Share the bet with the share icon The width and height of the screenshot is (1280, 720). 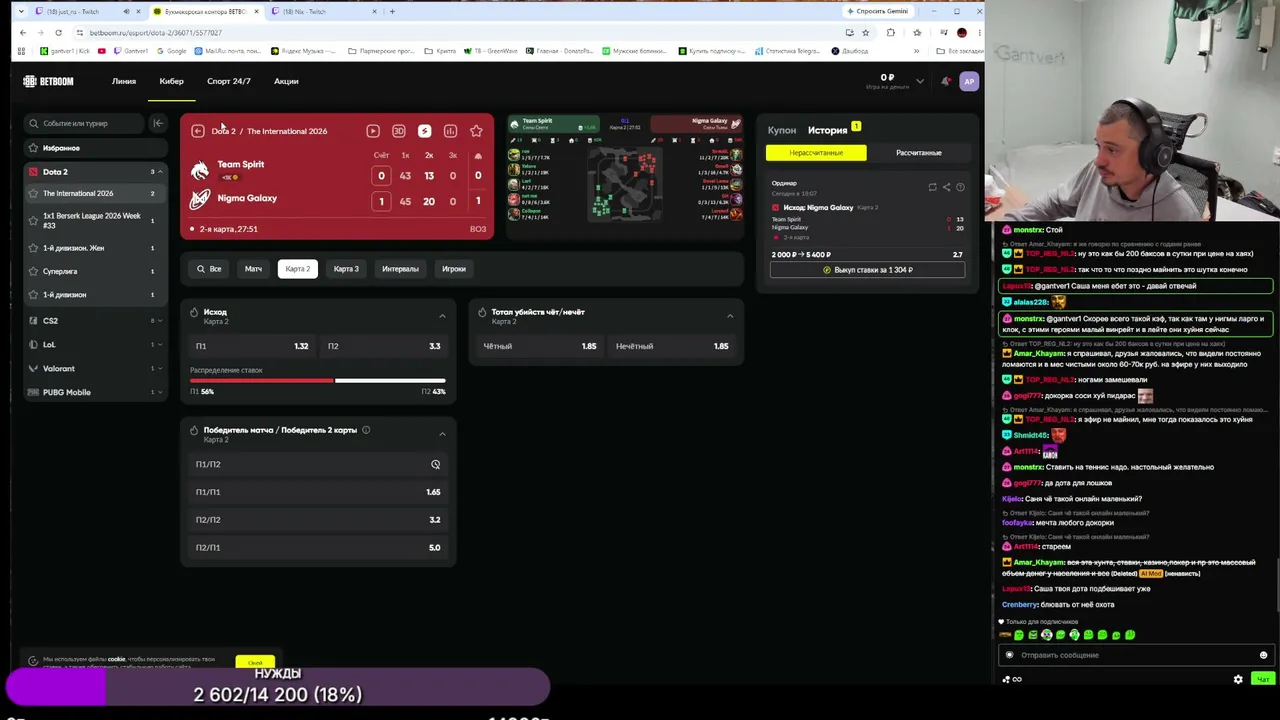click(946, 187)
